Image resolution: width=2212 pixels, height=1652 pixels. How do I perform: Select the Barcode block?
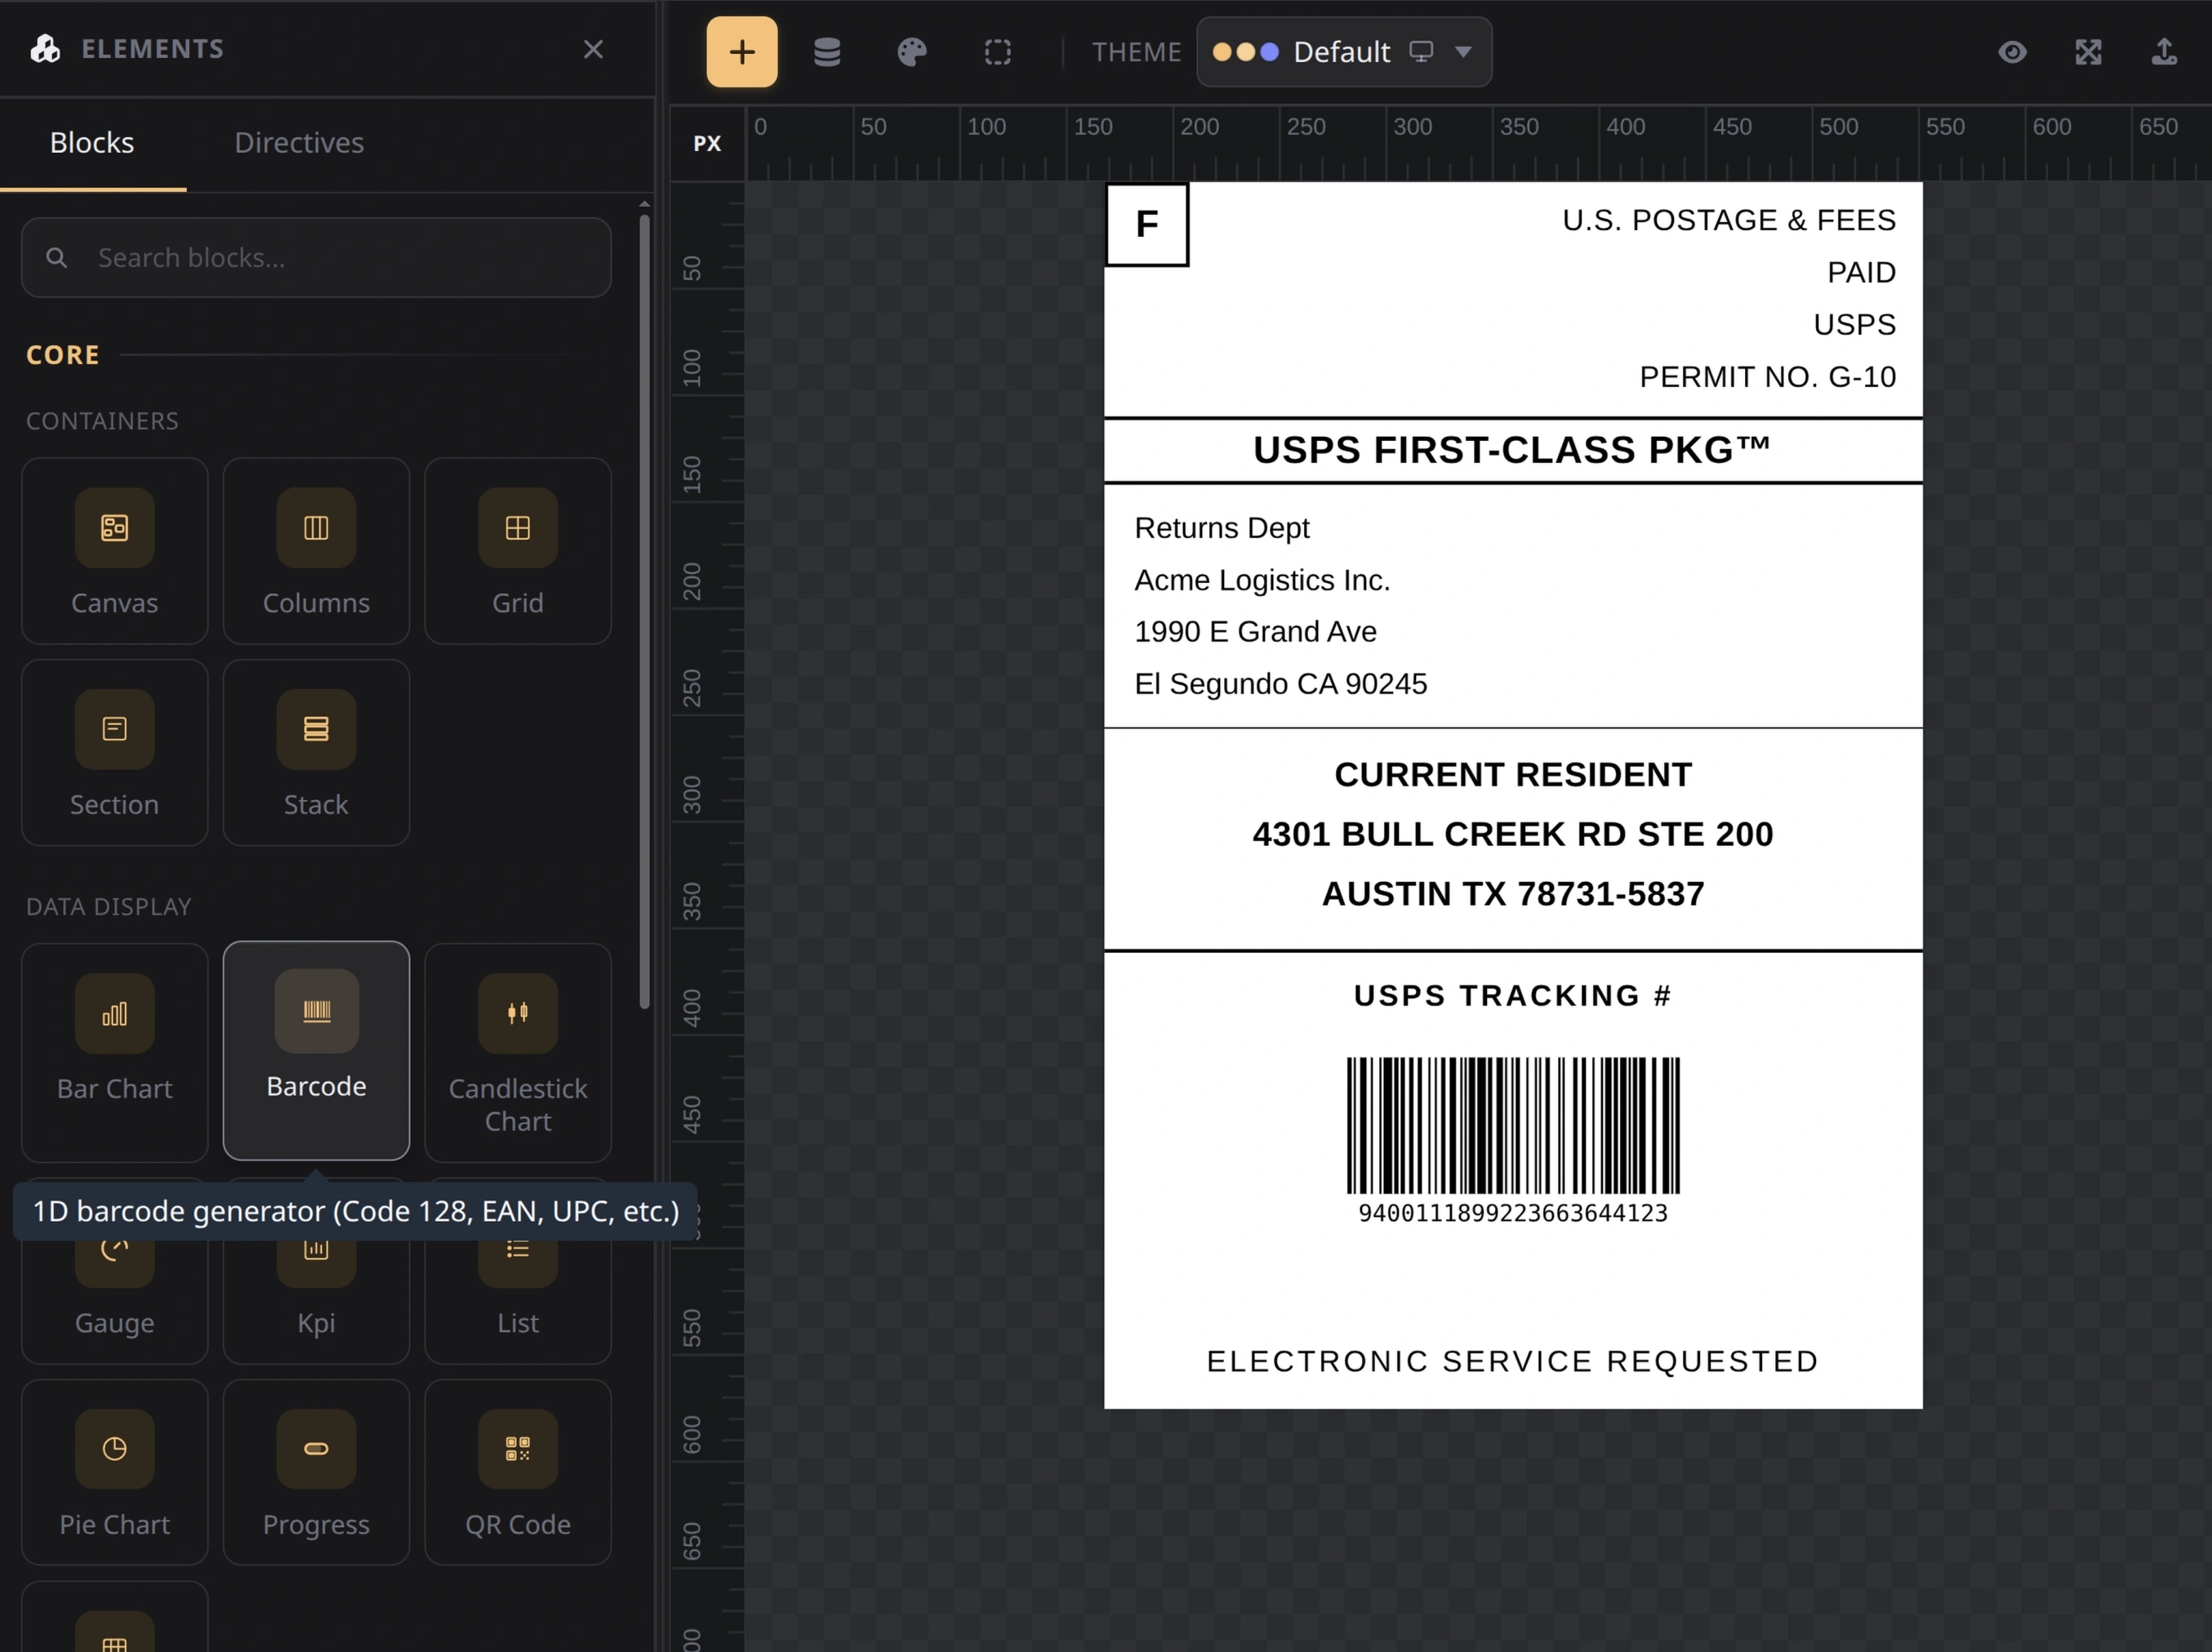[316, 1050]
